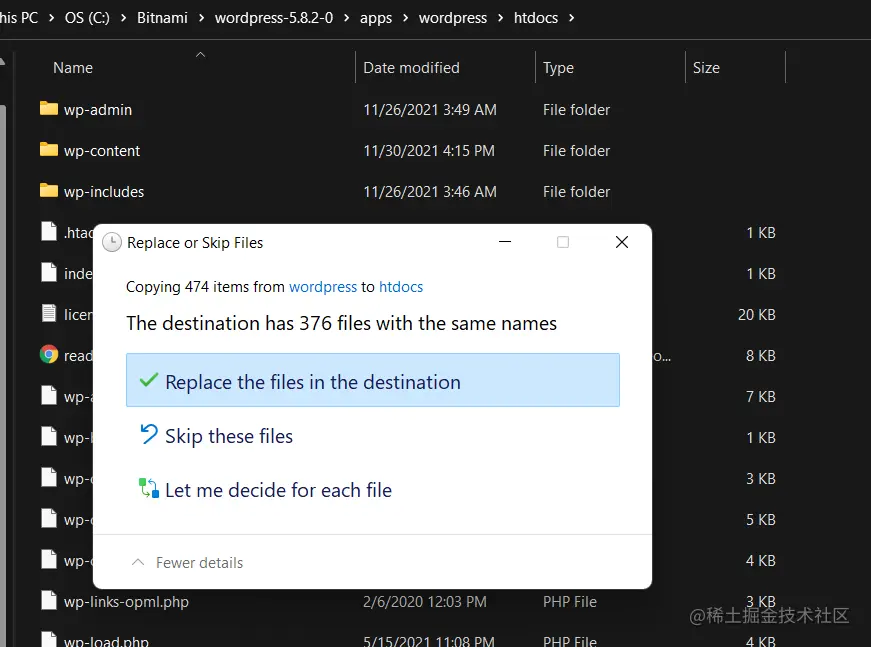
Task: Choose Skip these files option
Action: [228, 436]
